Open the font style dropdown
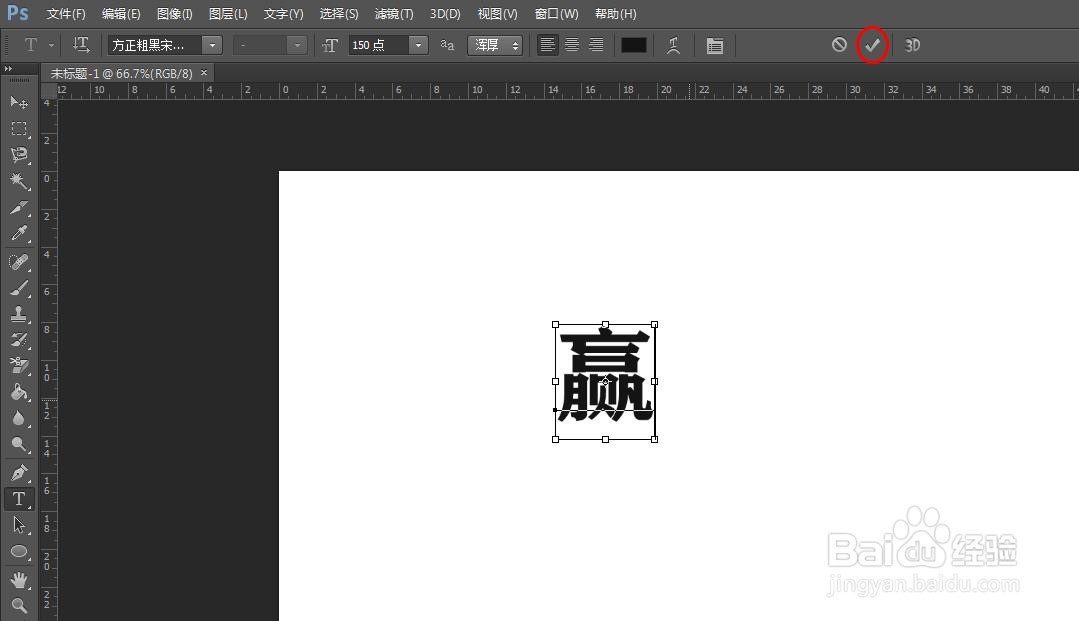Image resolution: width=1079 pixels, height=621 pixels. click(297, 45)
